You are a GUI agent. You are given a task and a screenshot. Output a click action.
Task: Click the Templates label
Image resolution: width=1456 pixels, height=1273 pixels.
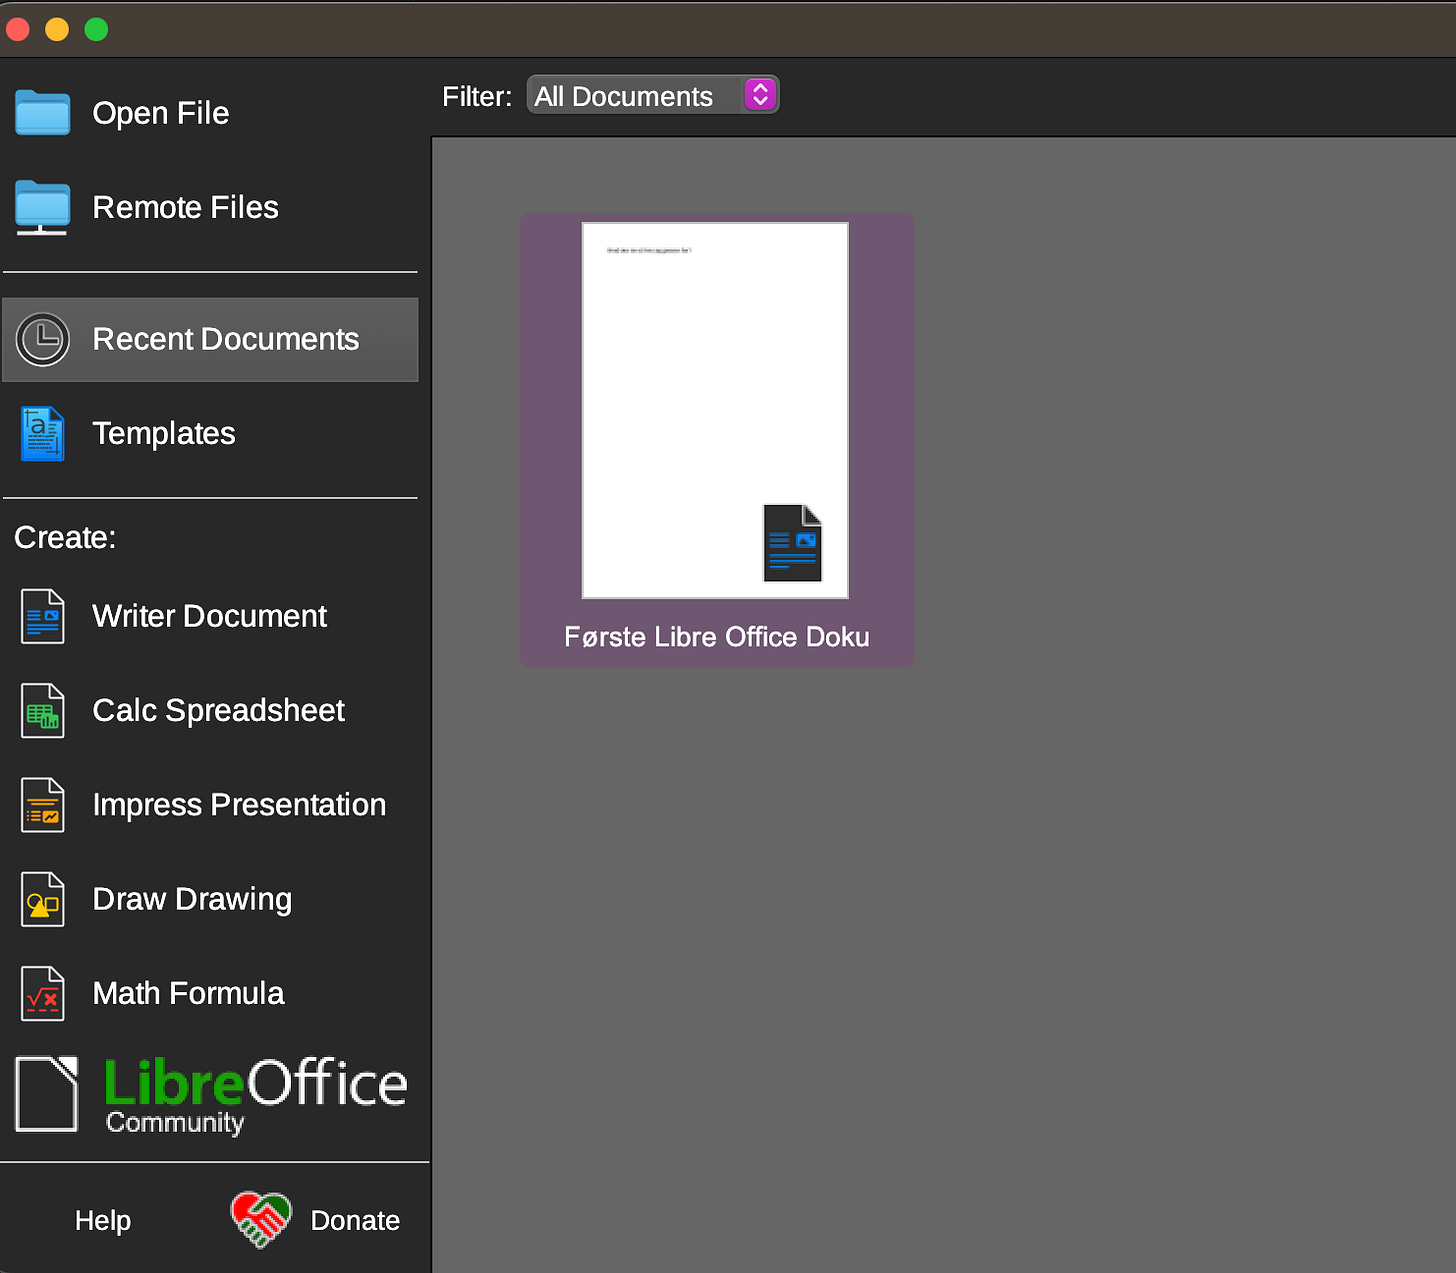pos(163,434)
